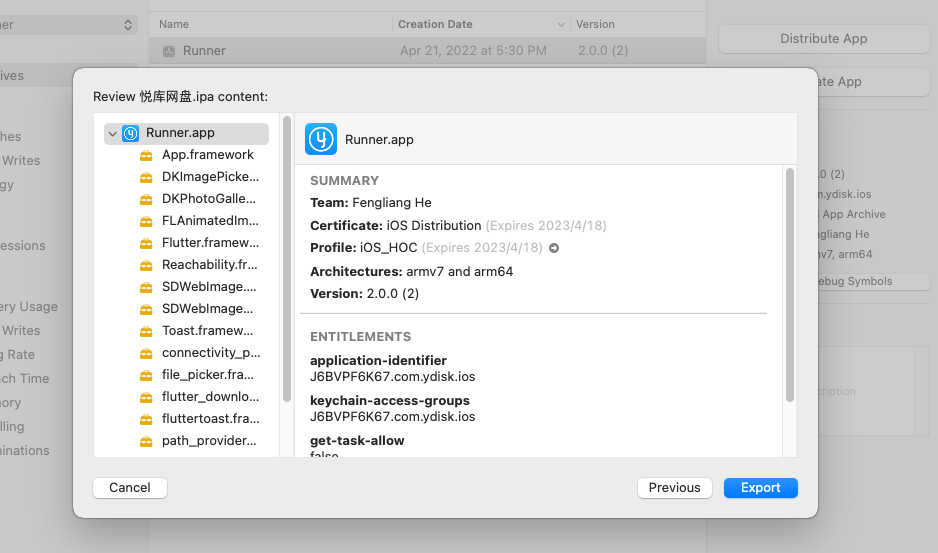Select the path_provider framework item
938x553 pixels.
click(210, 441)
